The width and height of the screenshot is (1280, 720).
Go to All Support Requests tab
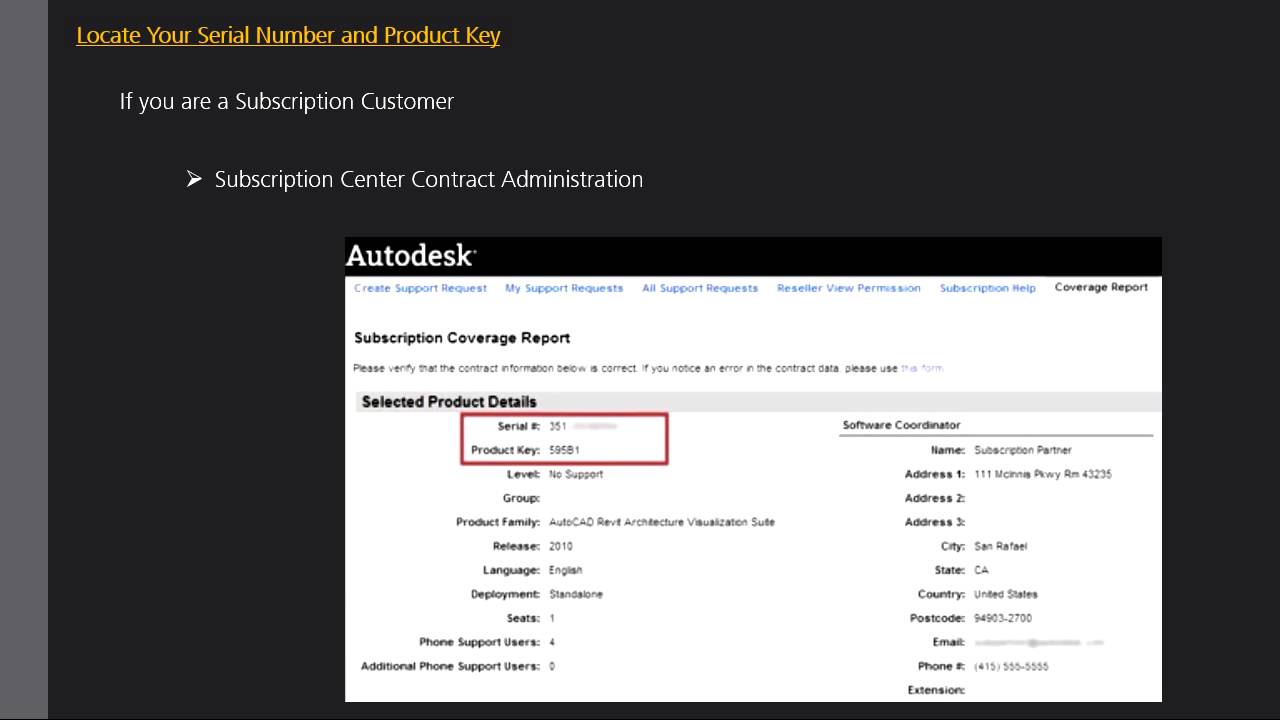(x=700, y=288)
